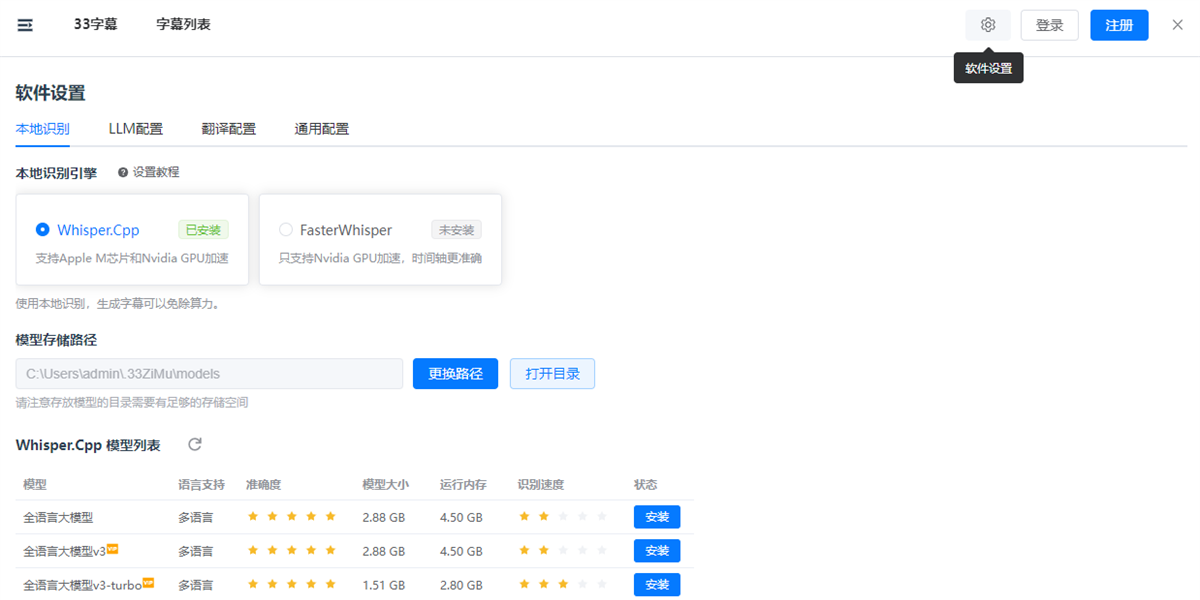Open the 设置教程 tutorial link

pyautogui.click(x=155, y=171)
